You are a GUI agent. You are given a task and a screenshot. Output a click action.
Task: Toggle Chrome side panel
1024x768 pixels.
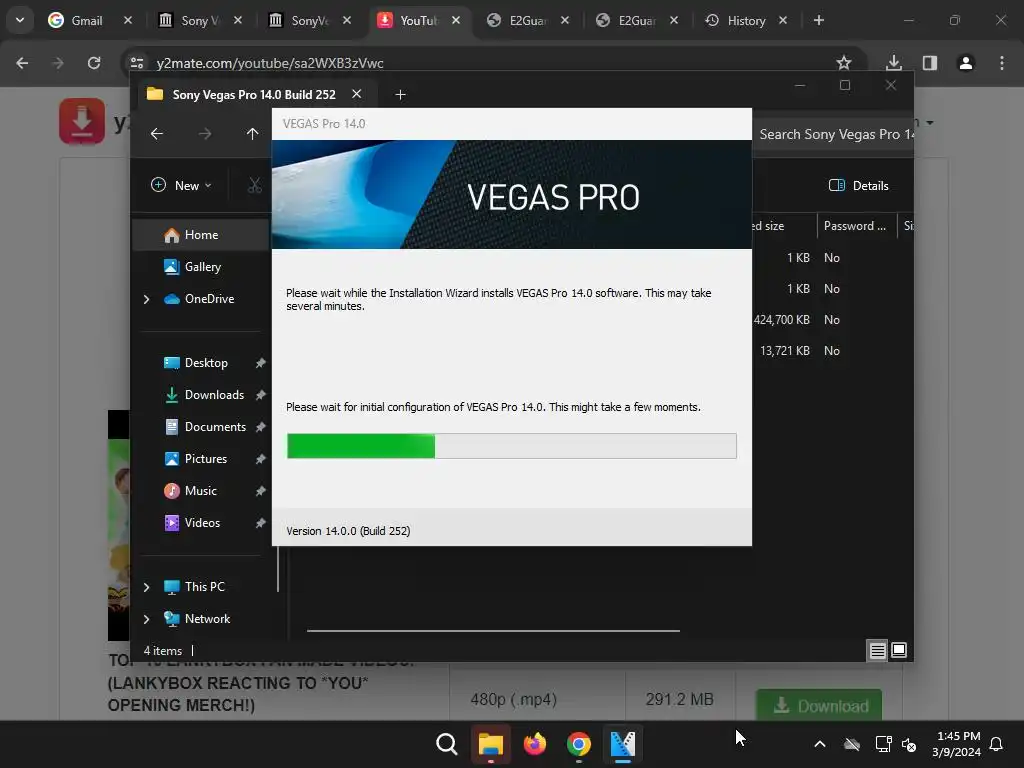tap(930, 63)
